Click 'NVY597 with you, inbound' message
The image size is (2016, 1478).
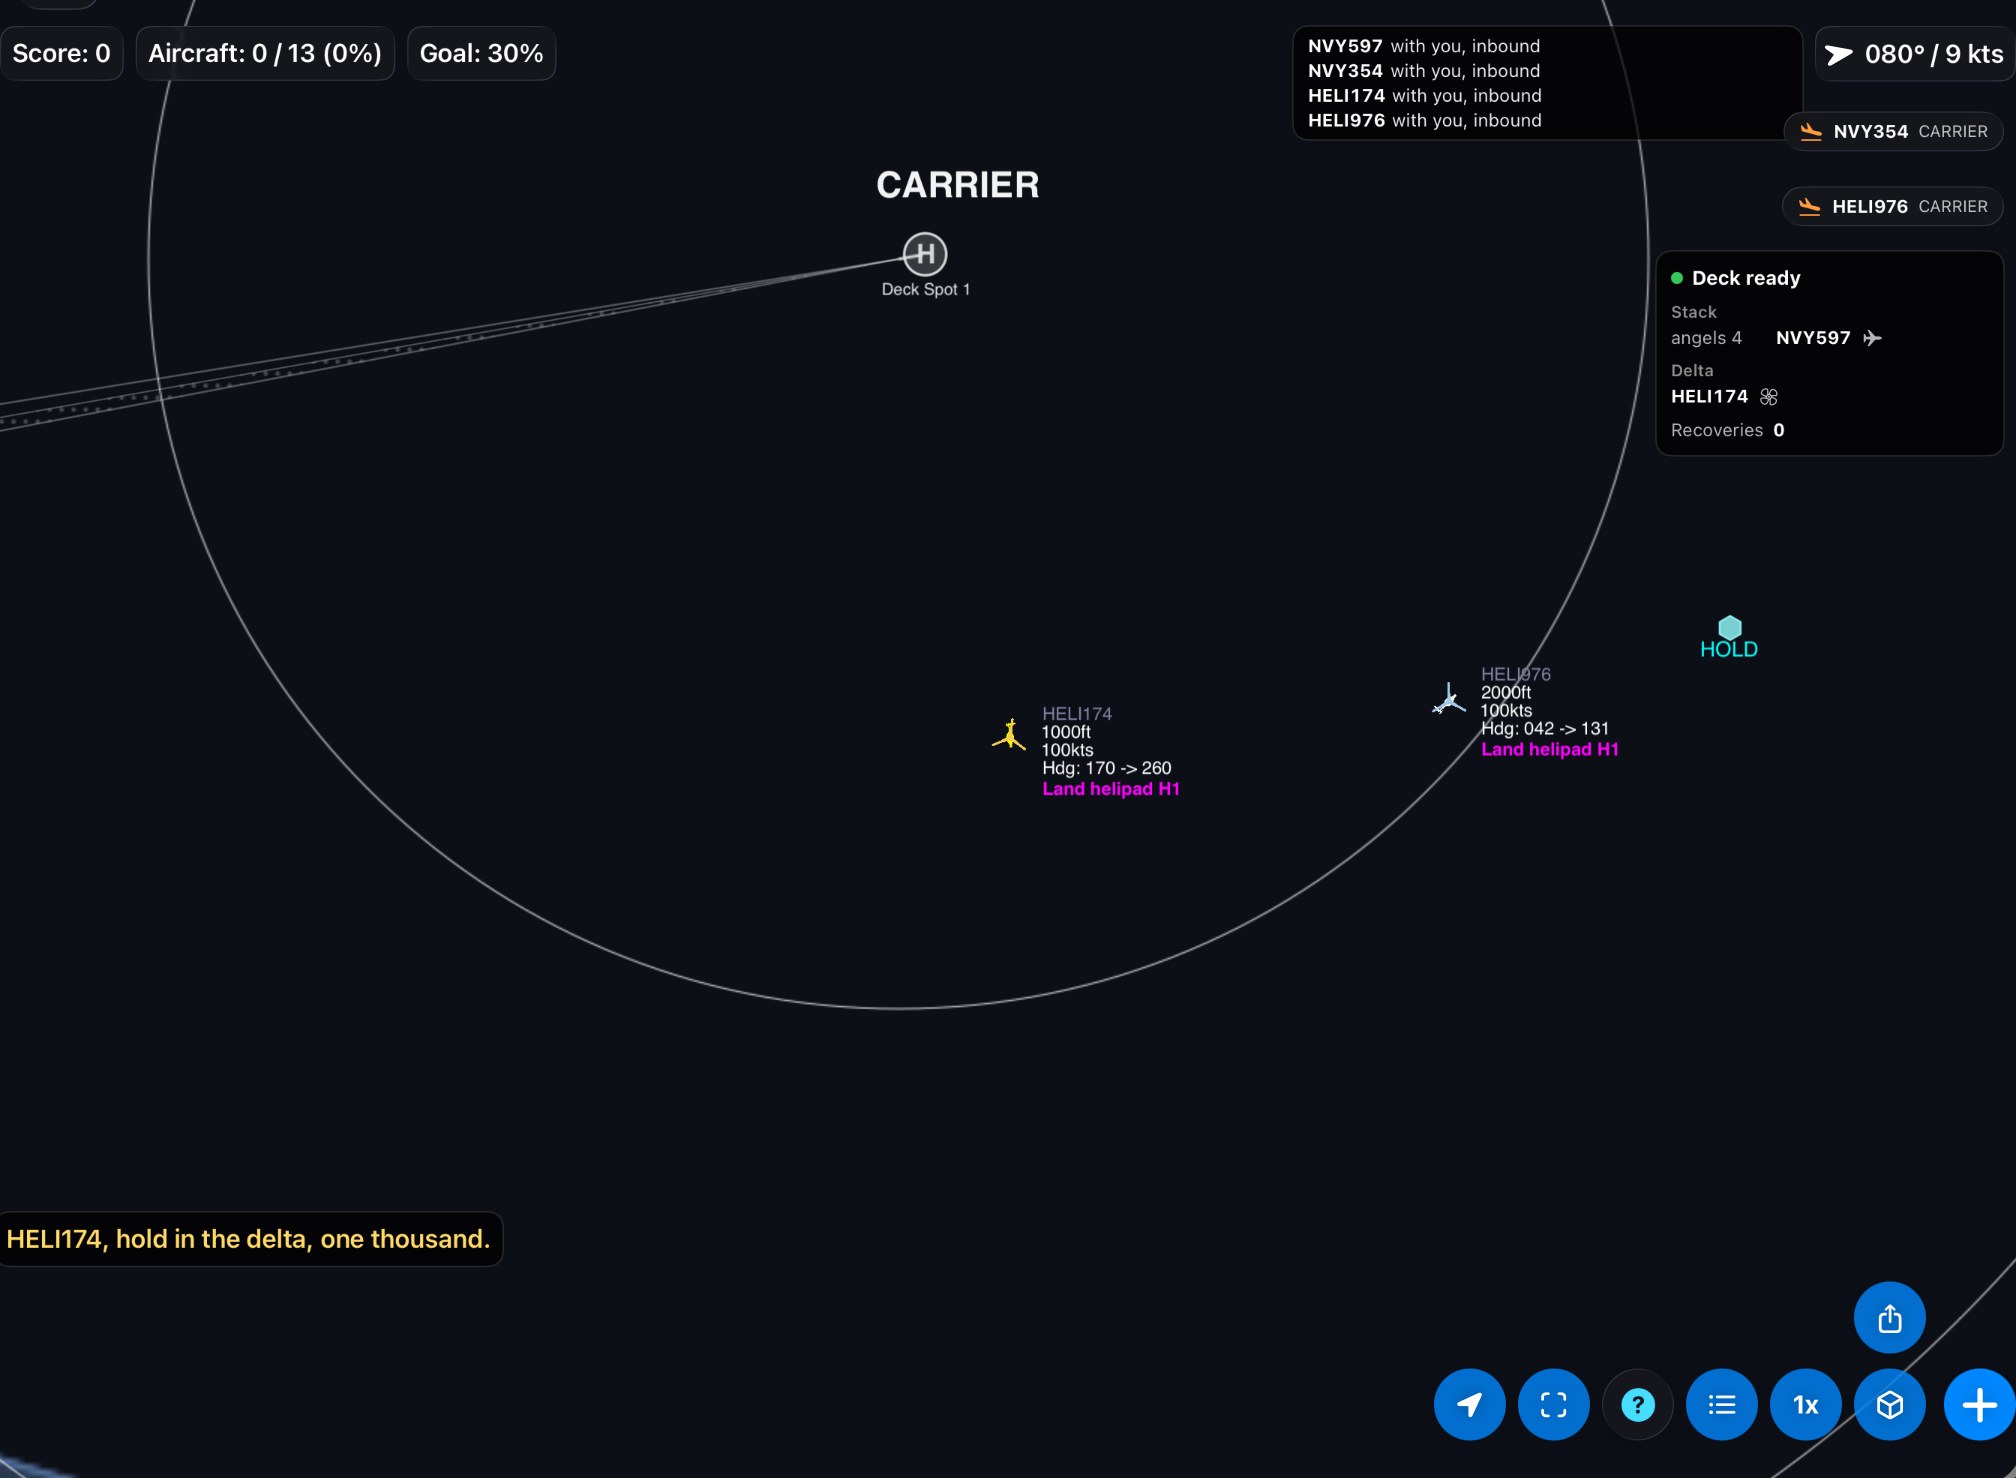pyautogui.click(x=1424, y=46)
